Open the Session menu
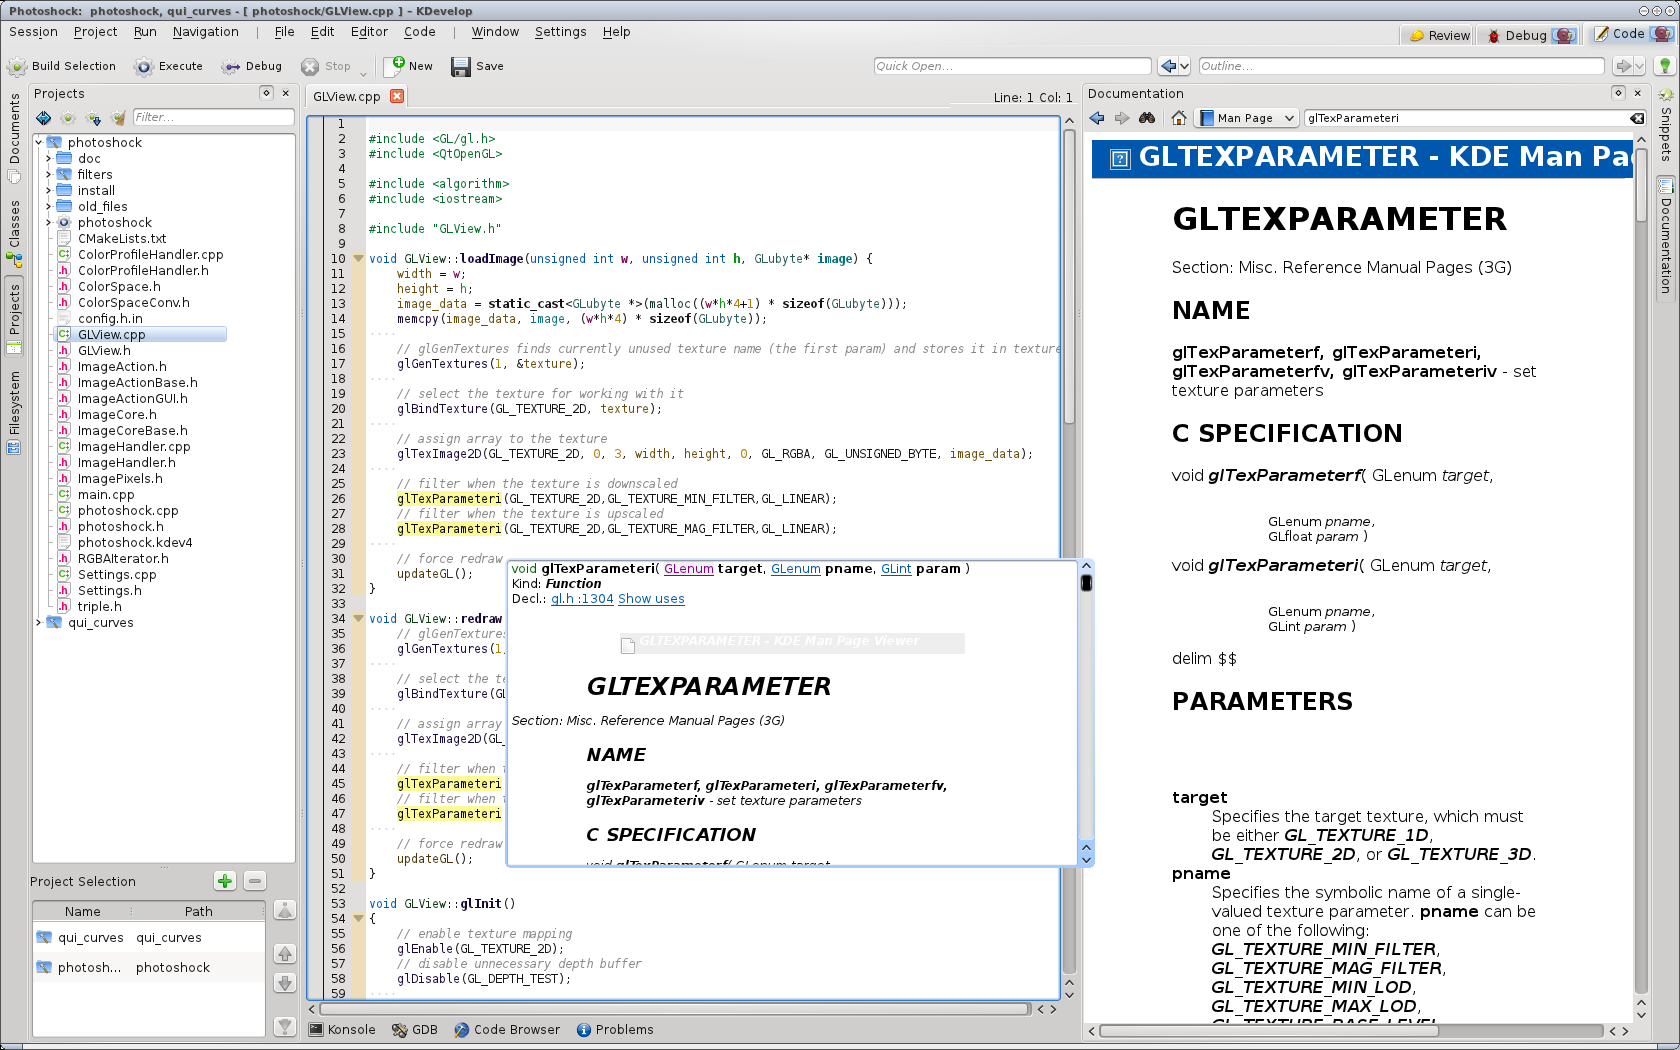Viewport: 1680px width, 1050px height. (x=33, y=32)
